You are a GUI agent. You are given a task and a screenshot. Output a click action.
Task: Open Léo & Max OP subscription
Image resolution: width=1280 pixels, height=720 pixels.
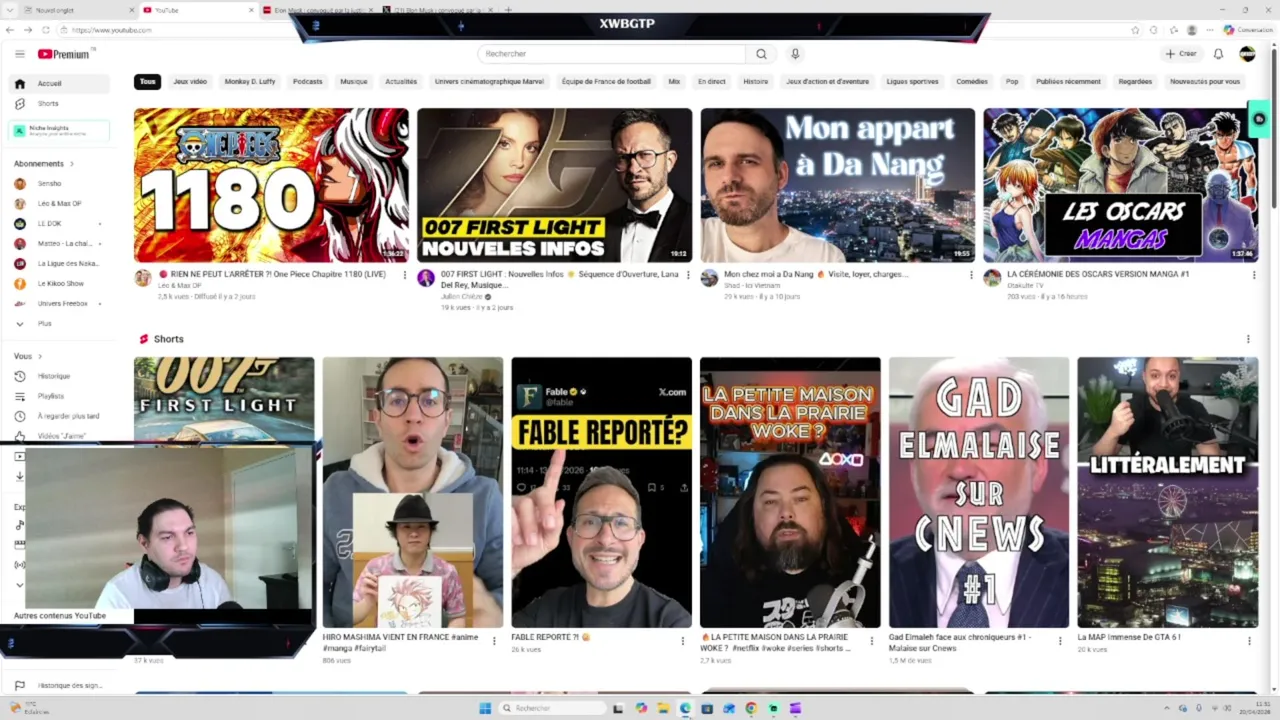[x=60, y=204]
